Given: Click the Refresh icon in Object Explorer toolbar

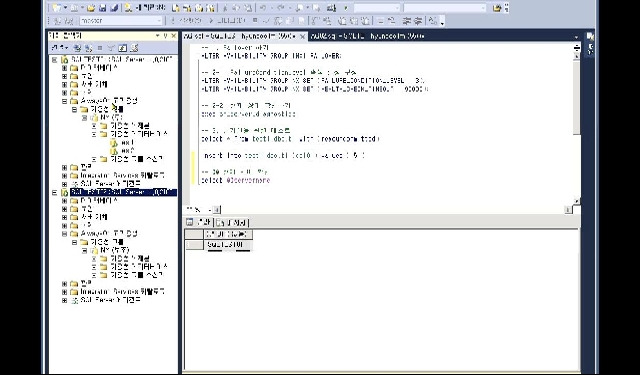Looking at the screenshot, I should click(123, 48).
